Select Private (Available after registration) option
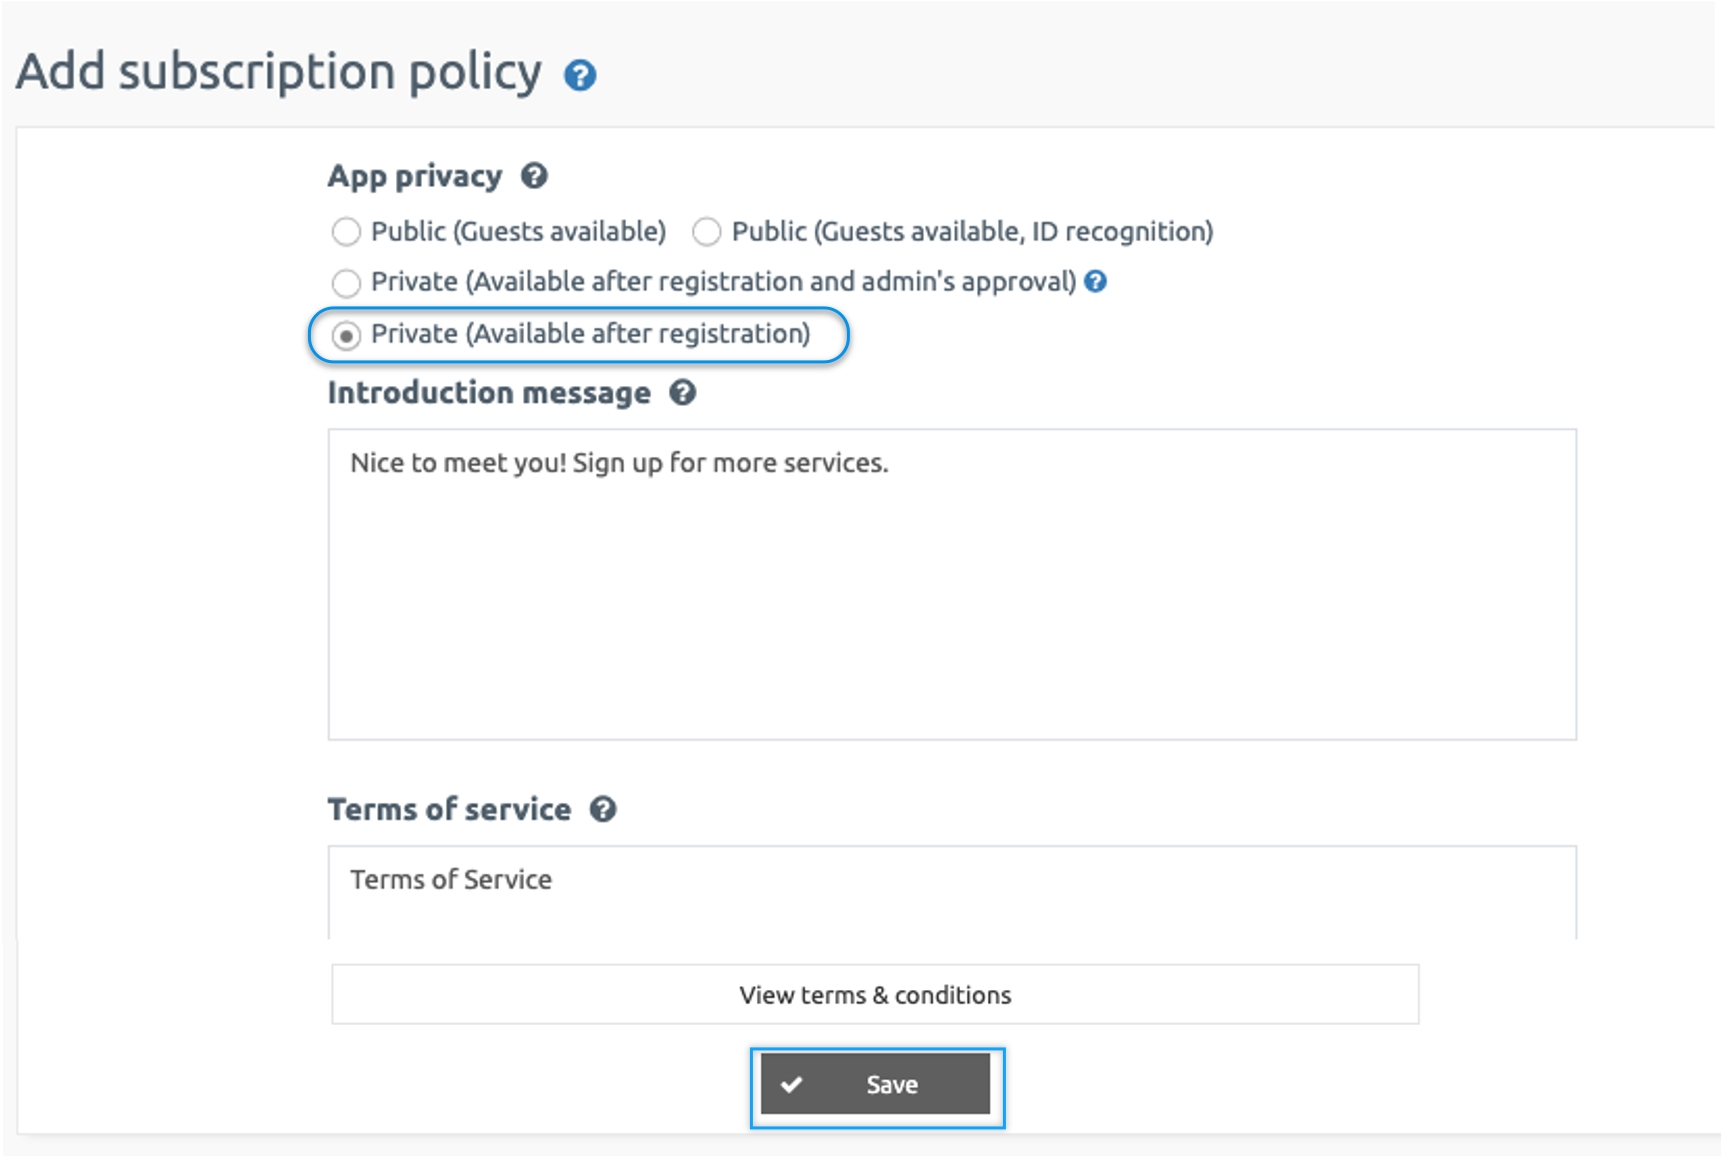Viewport: 1733px width, 1156px height. pos(346,335)
